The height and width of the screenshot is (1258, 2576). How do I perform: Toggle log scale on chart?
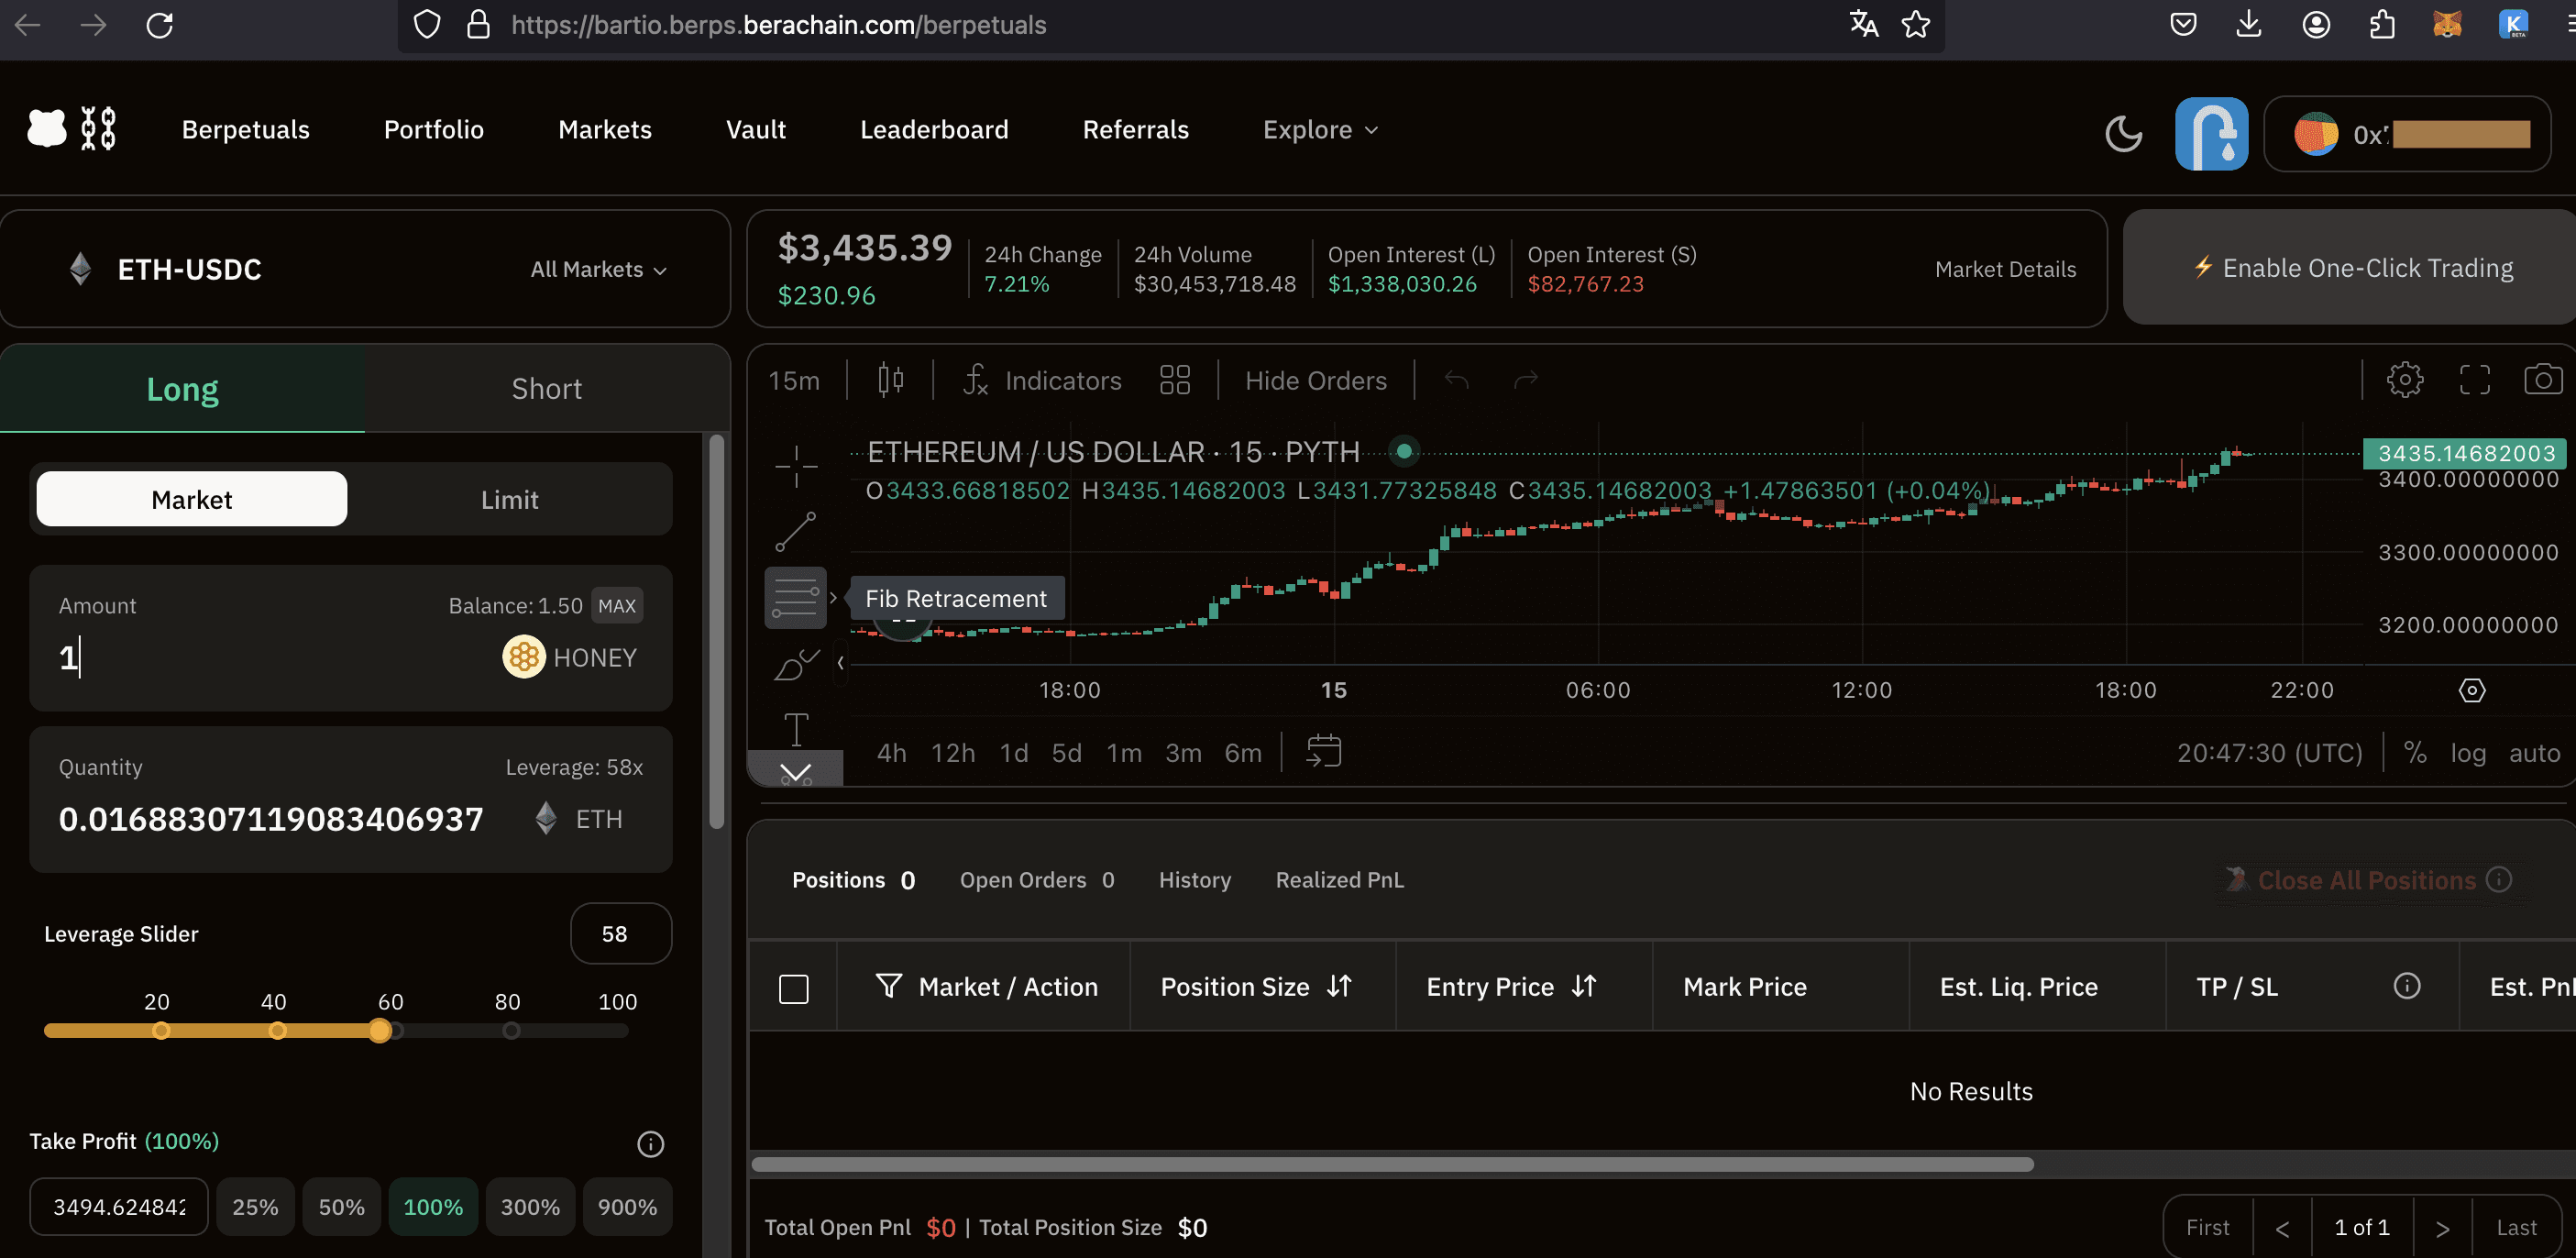coord(2467,753)
